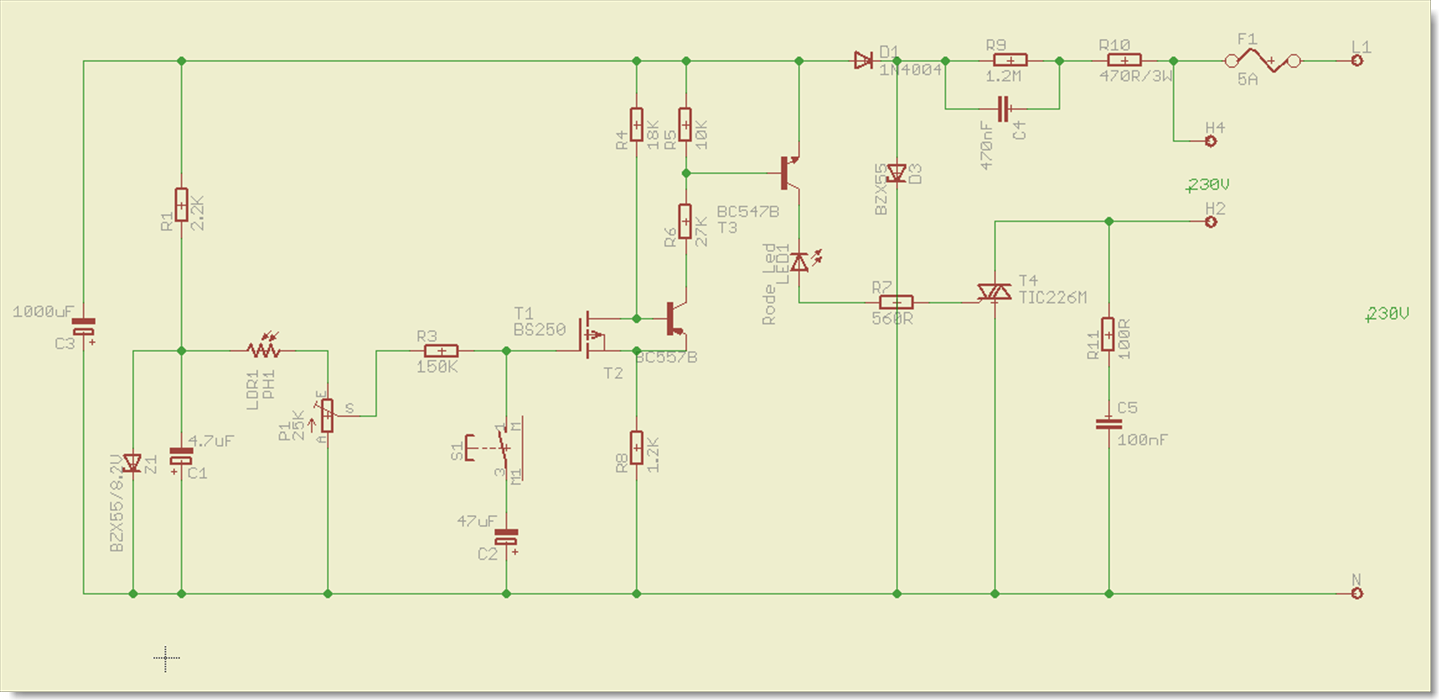Select the C5 100nF capacitor
This screenshot has width=1439, height=700.
pos(1108,423)
